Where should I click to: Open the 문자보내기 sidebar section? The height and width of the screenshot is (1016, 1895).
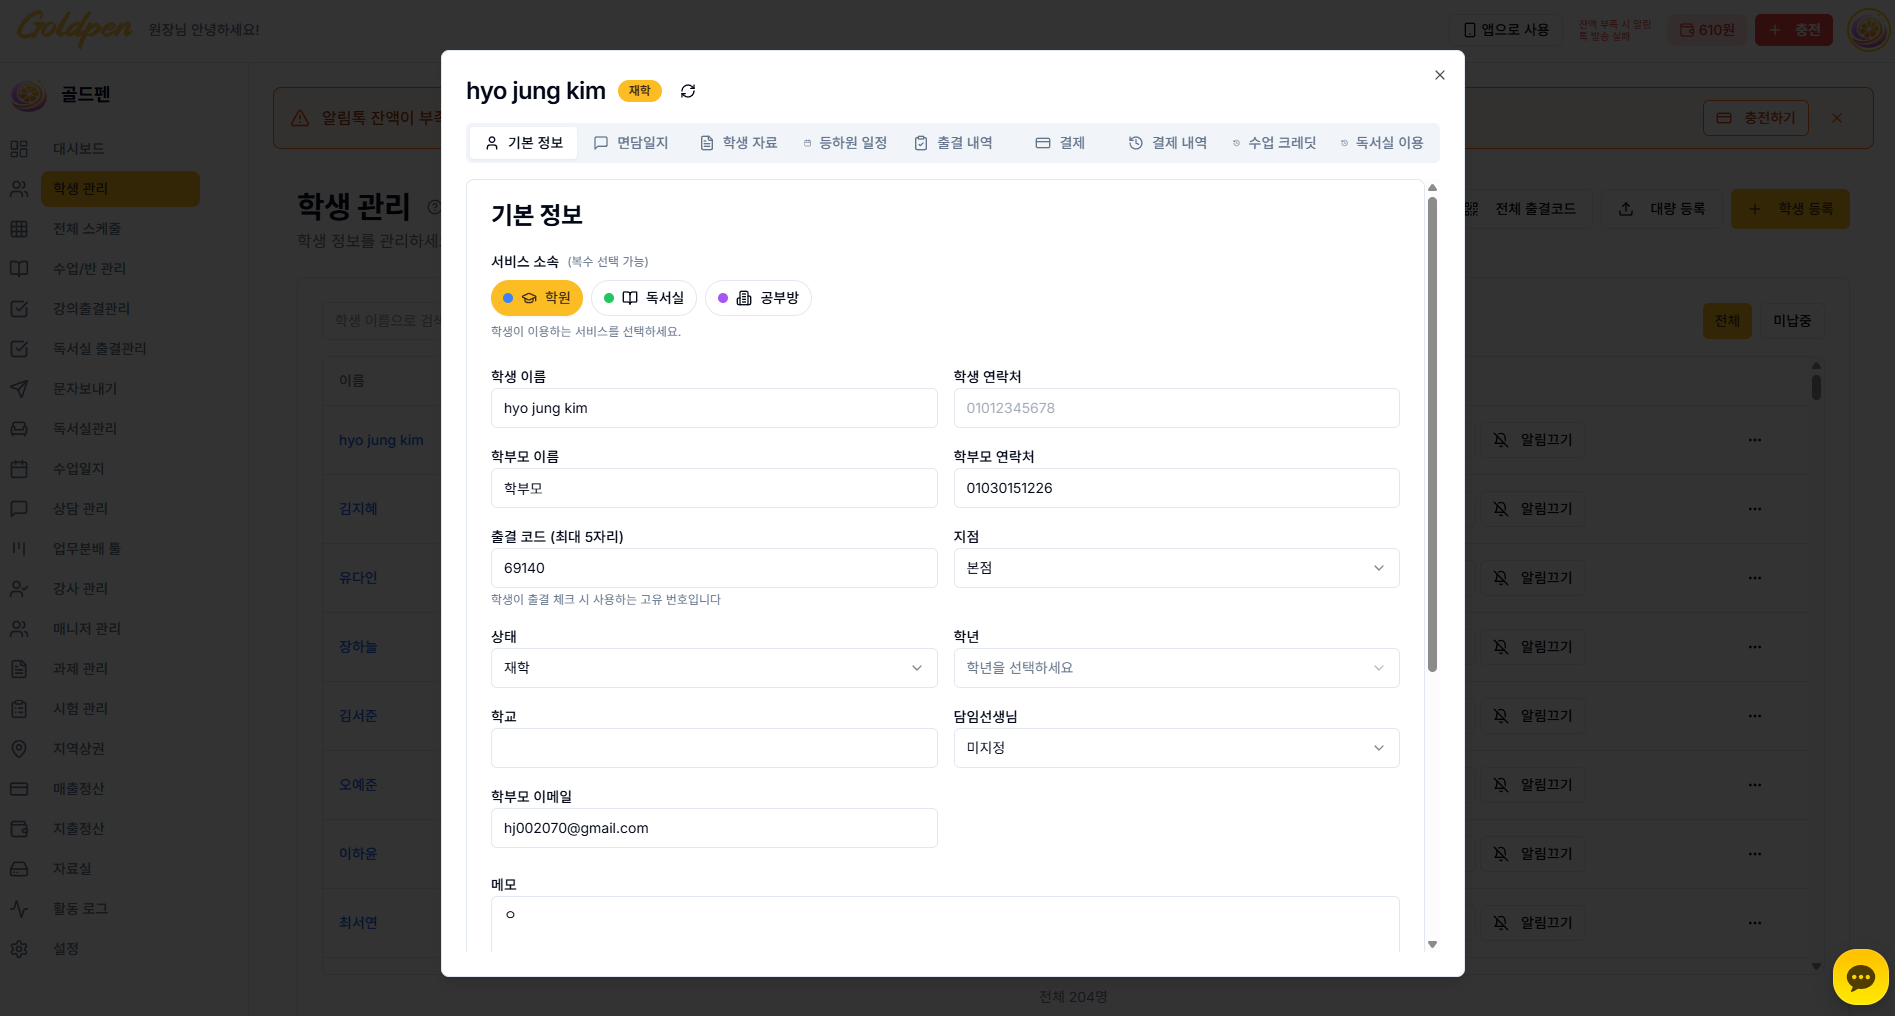(x=85, y=388)
